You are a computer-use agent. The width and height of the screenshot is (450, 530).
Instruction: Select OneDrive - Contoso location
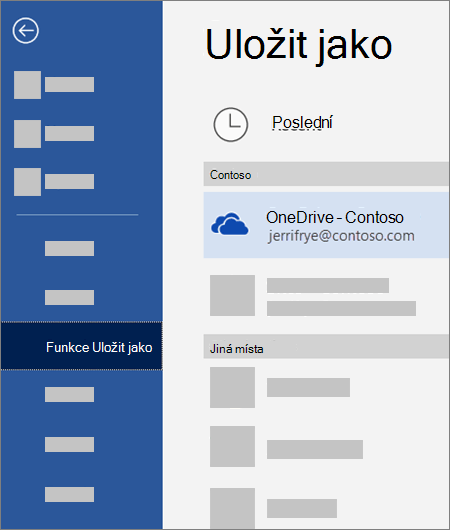click(326, 225)
